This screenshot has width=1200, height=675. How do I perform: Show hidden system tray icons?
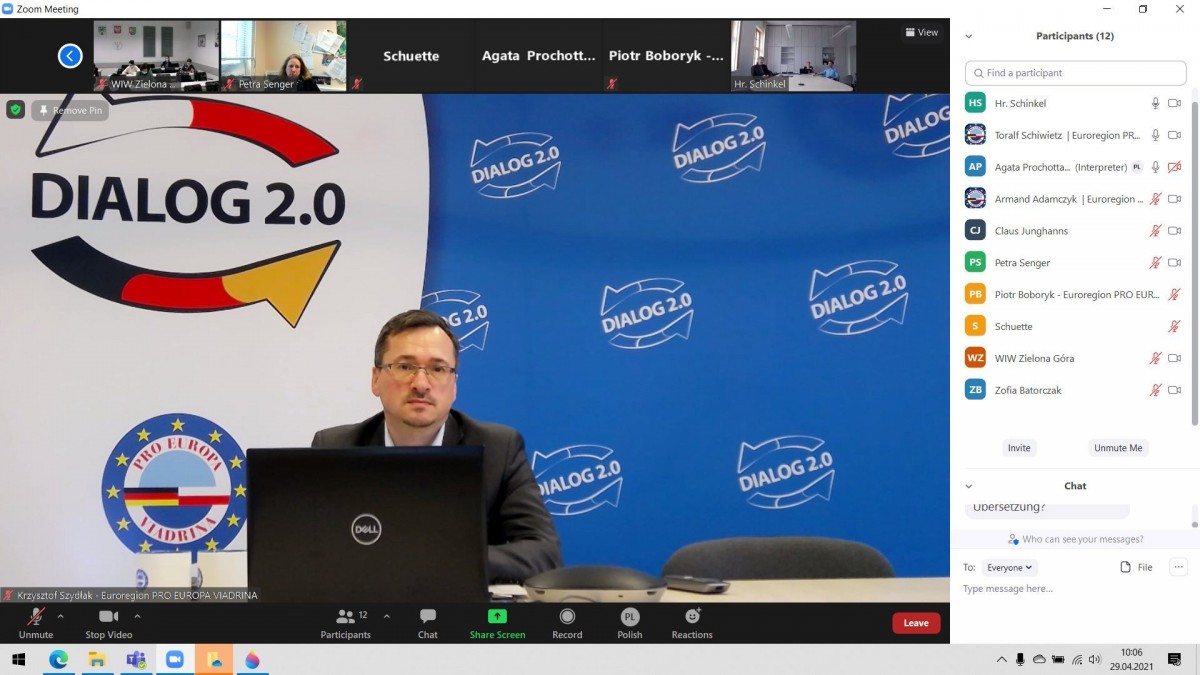[1001, 660]
